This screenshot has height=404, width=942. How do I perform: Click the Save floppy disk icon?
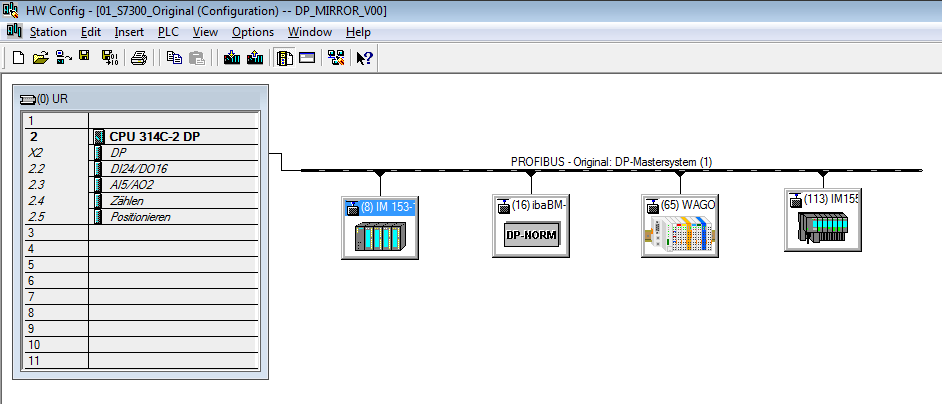84,57
